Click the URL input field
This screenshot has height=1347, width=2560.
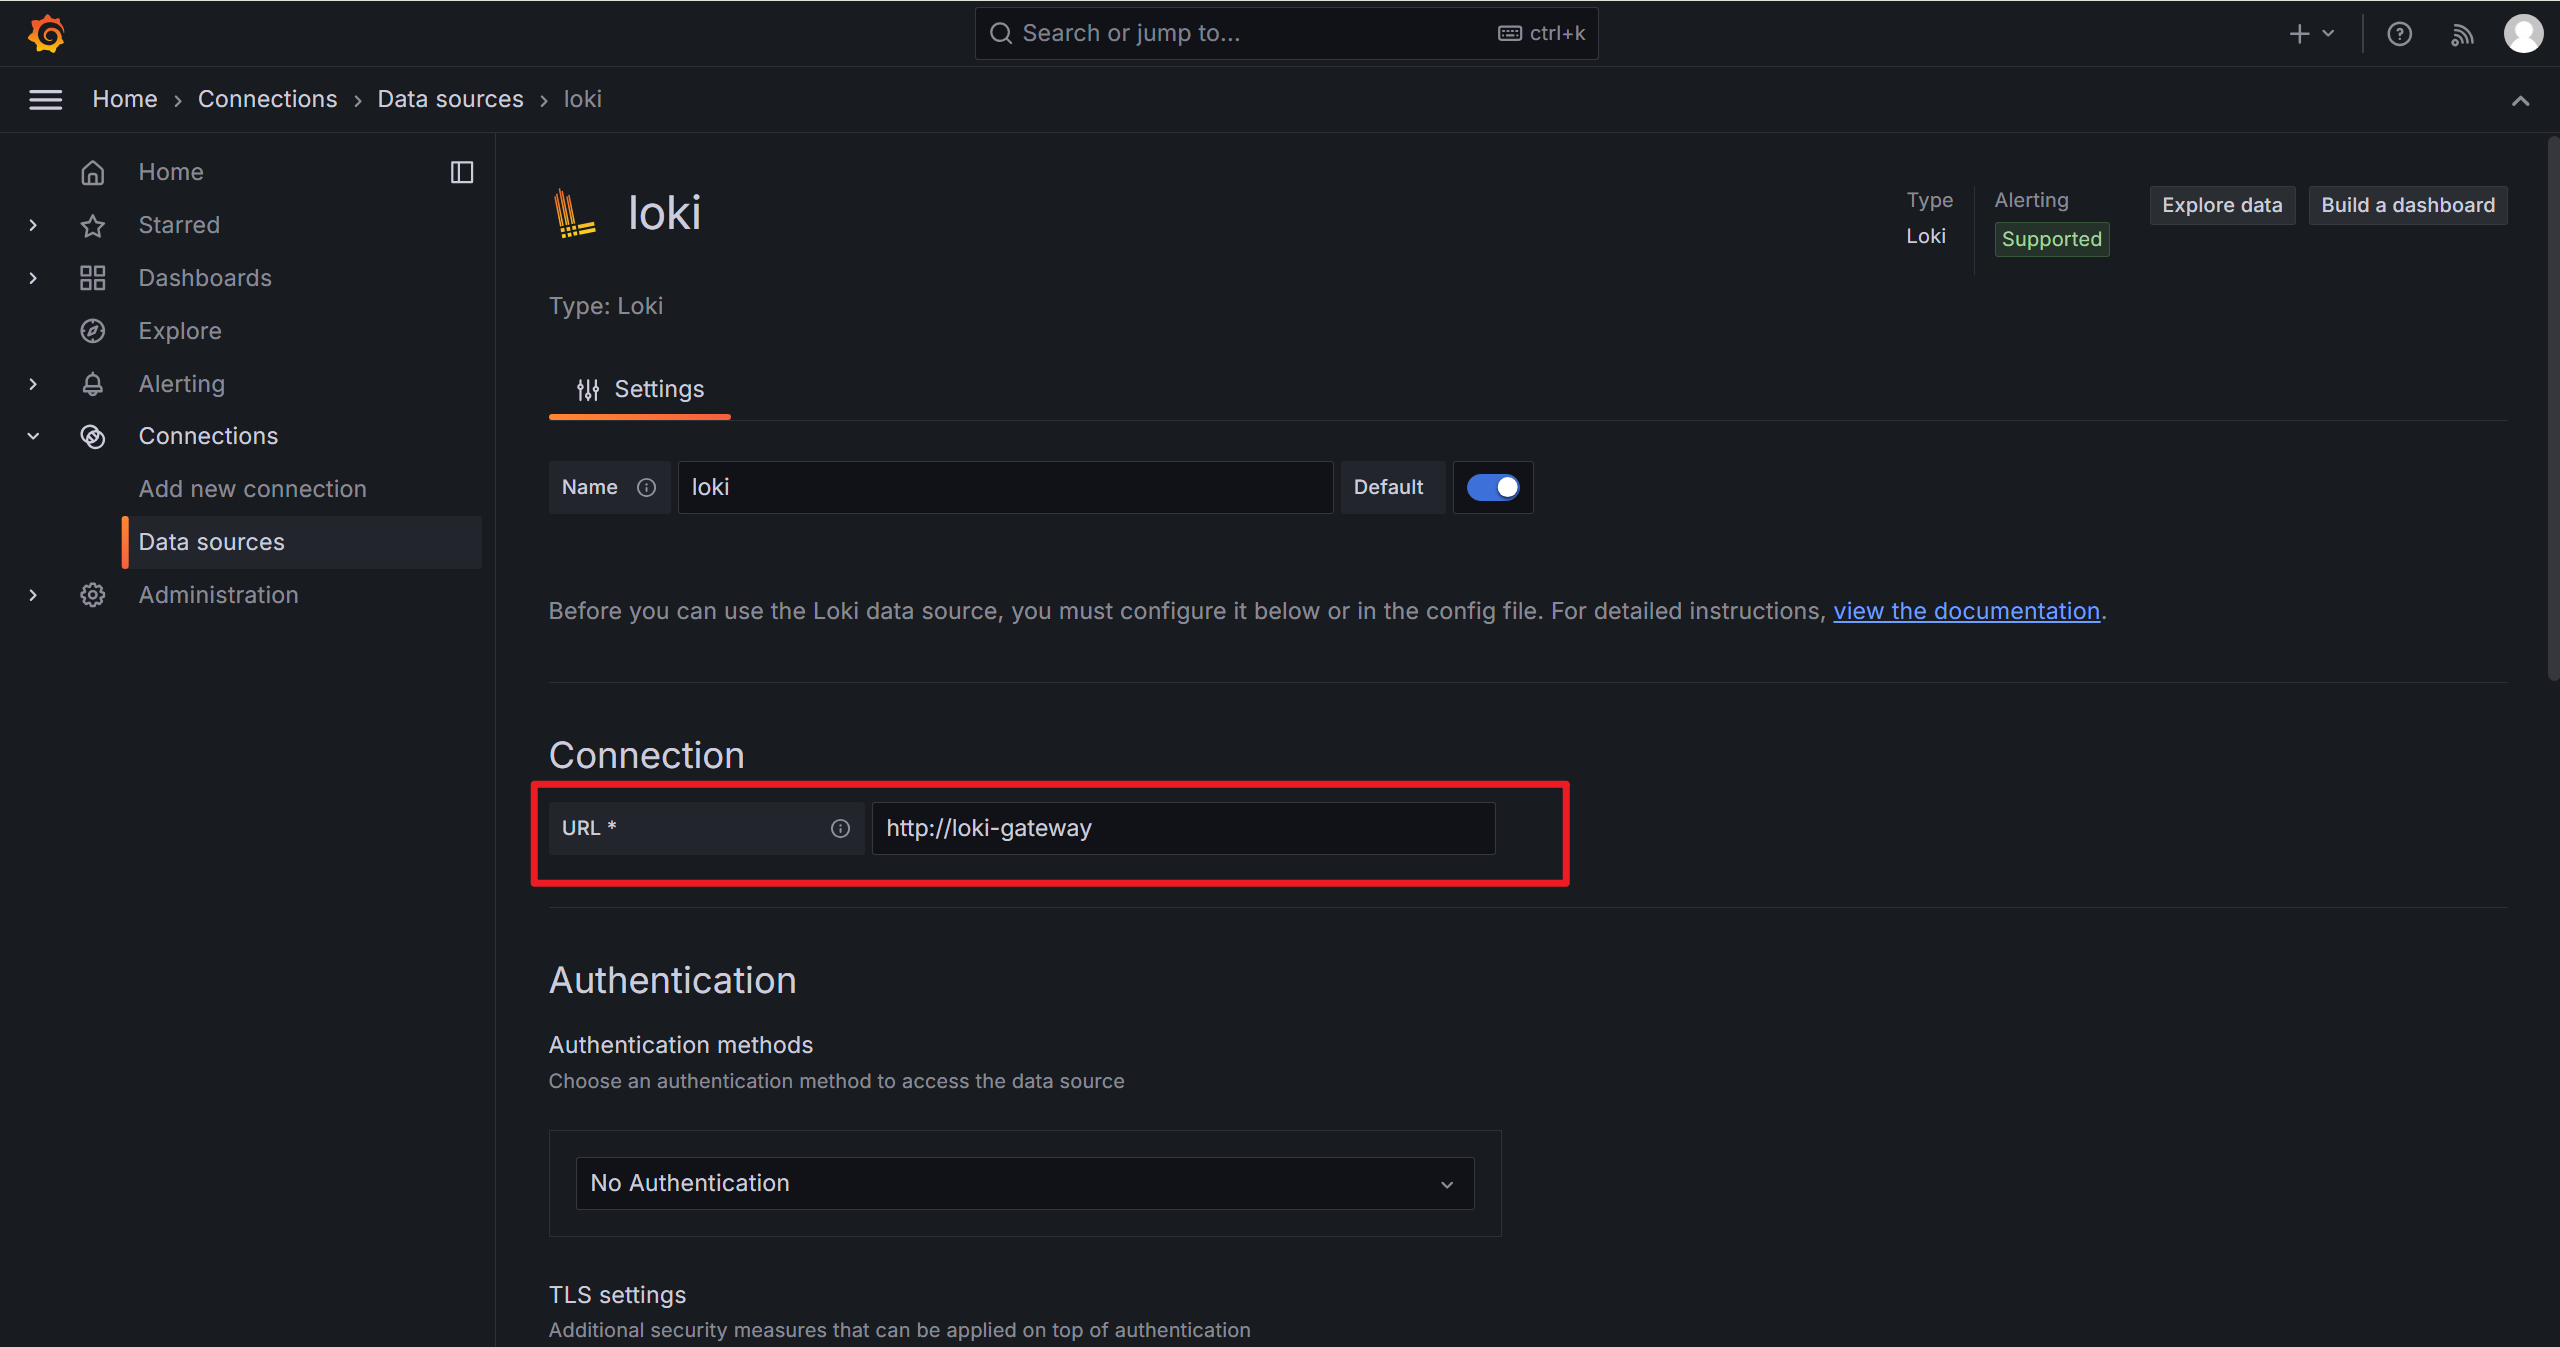[1183, 828]
